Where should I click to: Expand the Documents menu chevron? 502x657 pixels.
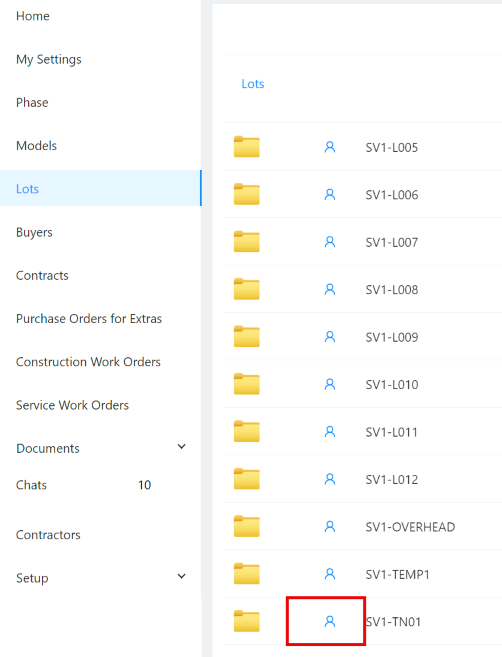(x=181, y=447)
